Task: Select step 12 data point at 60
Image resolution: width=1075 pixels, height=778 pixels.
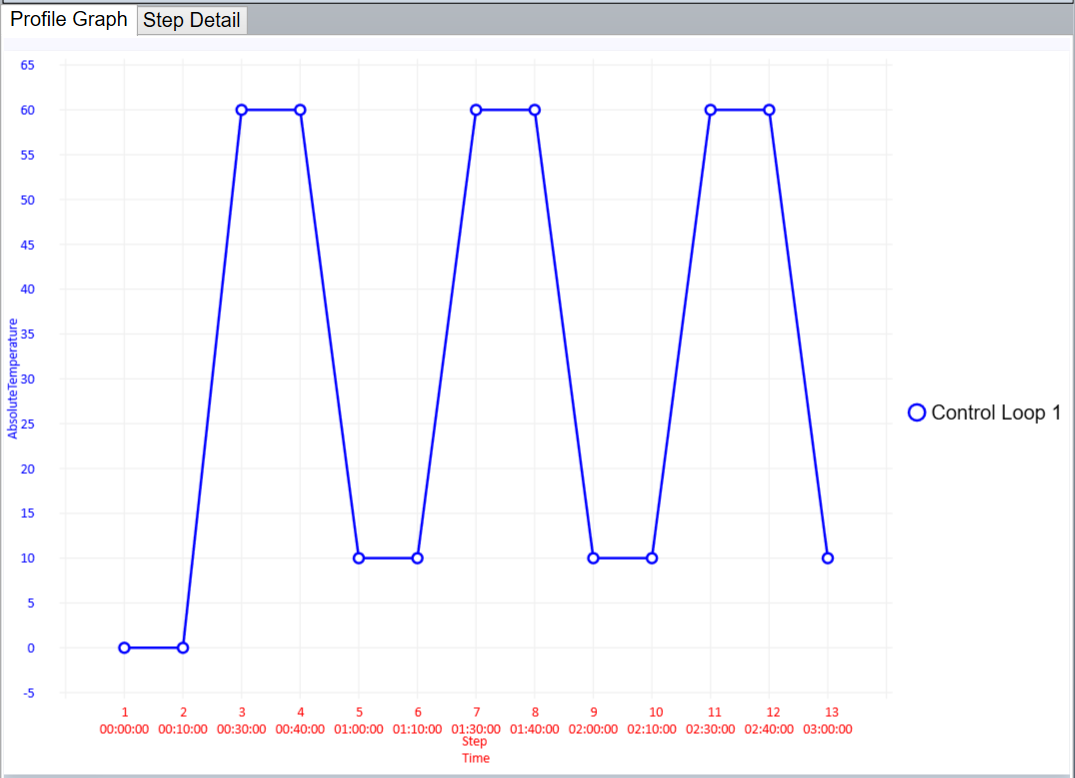Action: coord(769,110)
